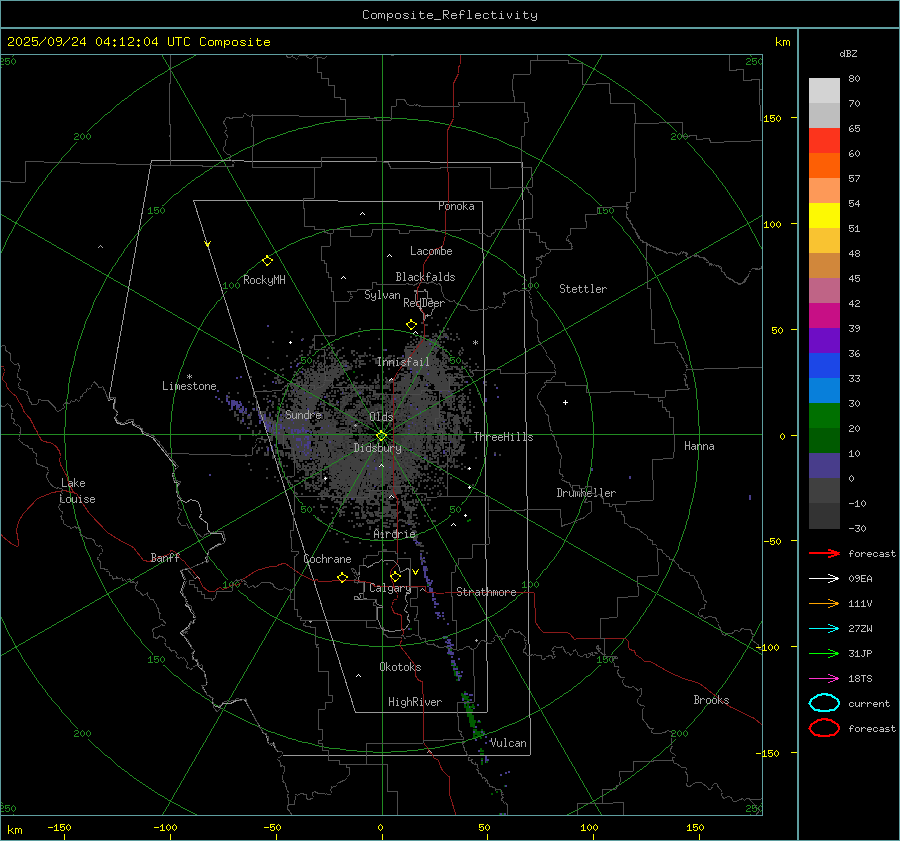Image resolution: width=900 pixels, height=841 pixels.
Task: Click the UTC Composite timestamp text
Action: 138,42
